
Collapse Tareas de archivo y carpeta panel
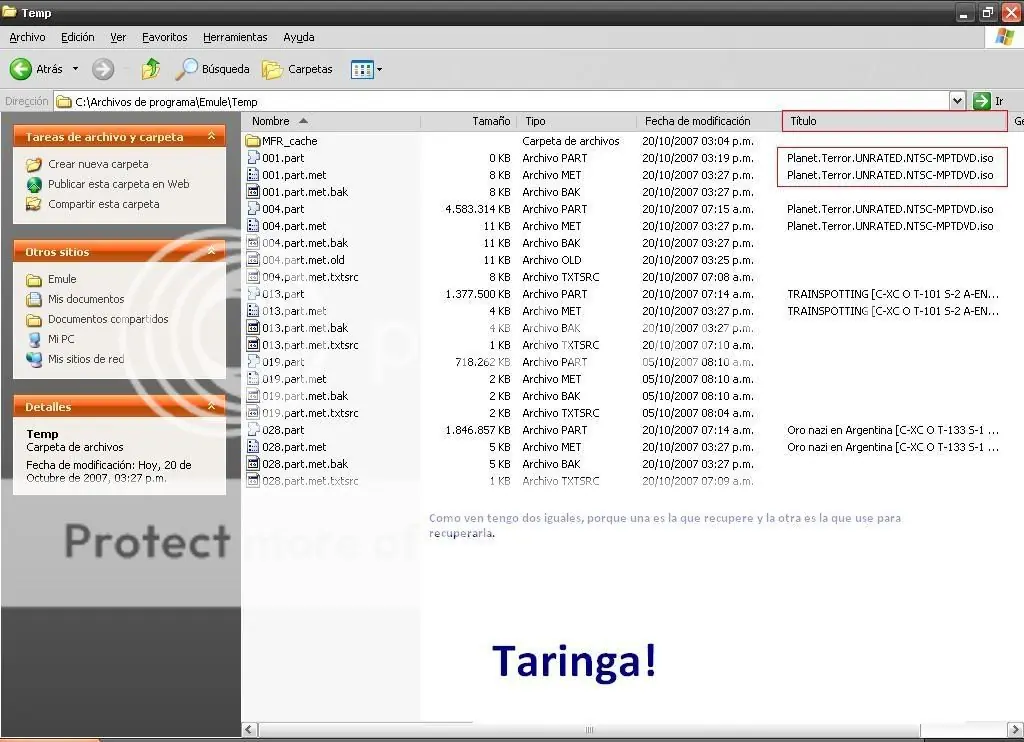(211, 136)
